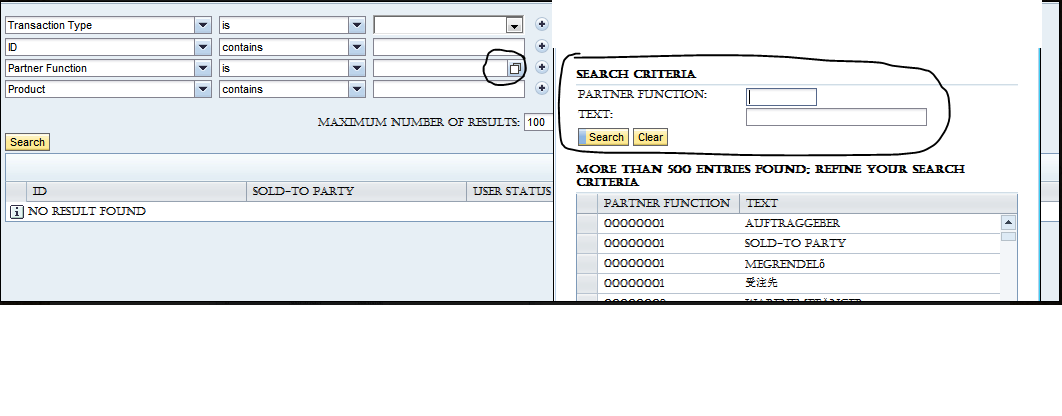Viewport: 1062px width, 416px height.
Task: Click the Auftraggeber text cell
Action: click(792, 224)
